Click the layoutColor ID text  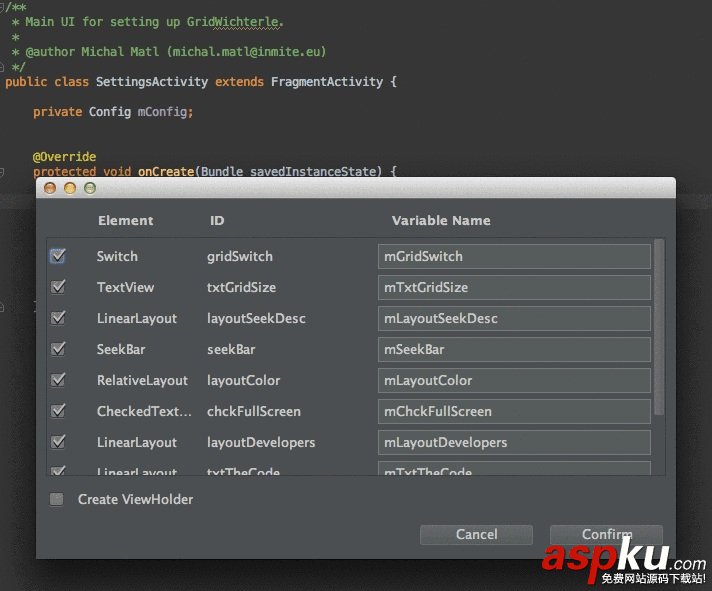(243, 380)
